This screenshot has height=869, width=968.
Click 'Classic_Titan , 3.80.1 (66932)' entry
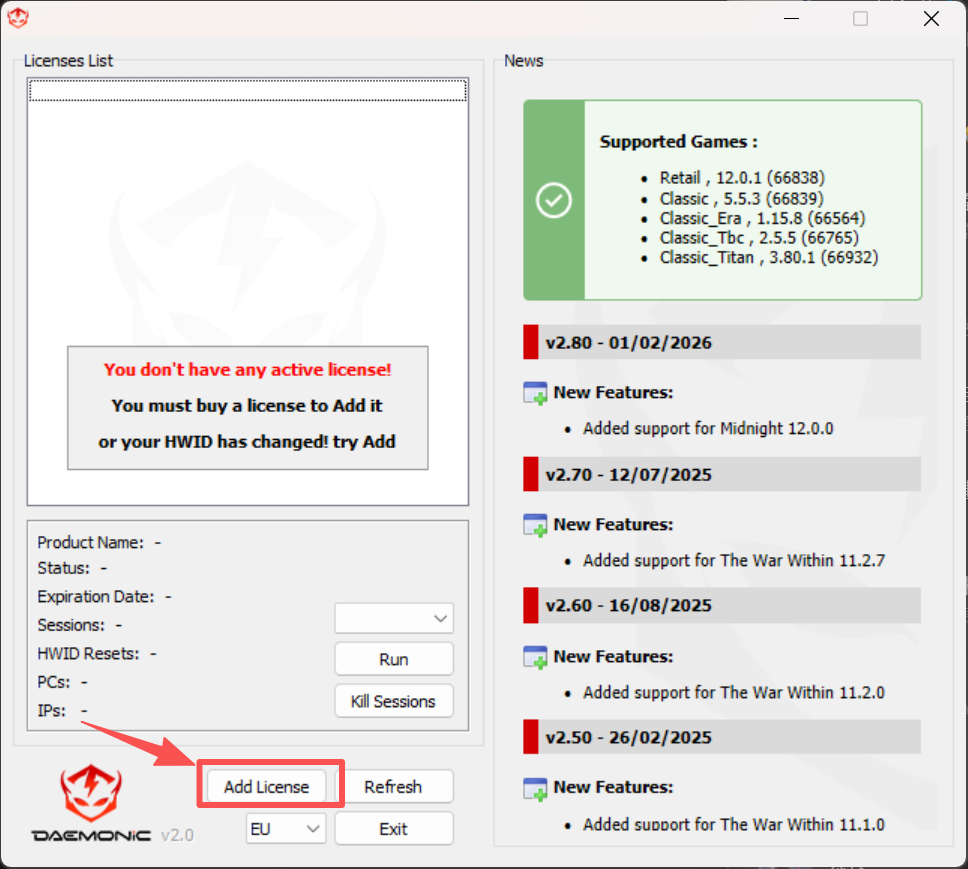(x=769, y=257)
